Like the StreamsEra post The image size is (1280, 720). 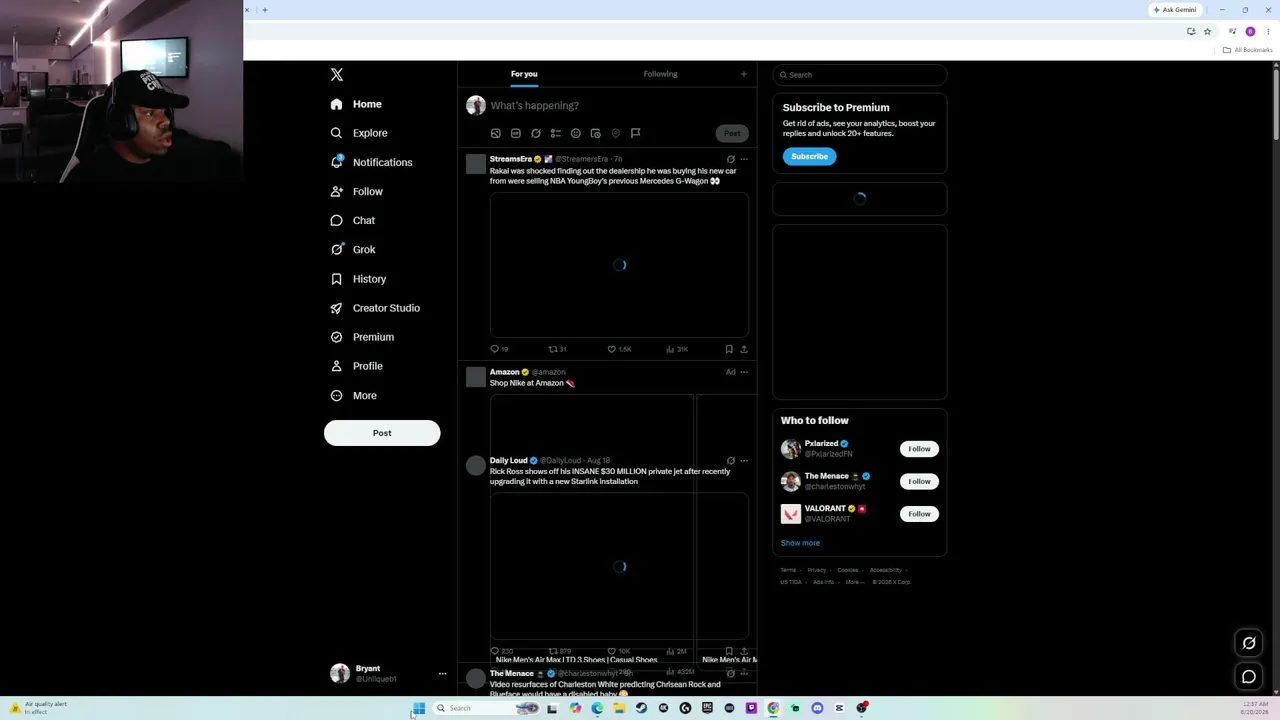619,349
